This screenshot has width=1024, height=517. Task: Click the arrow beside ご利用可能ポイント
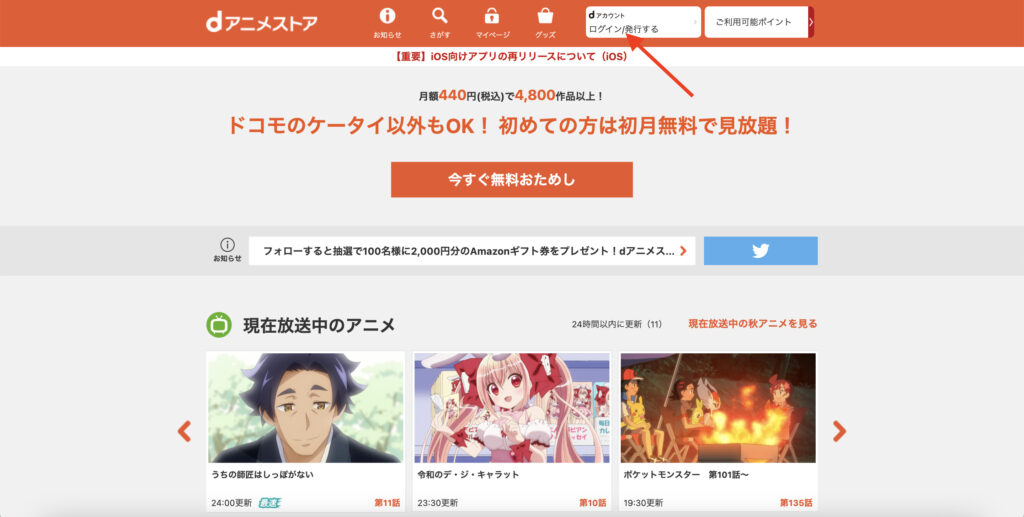pos(811,22)
